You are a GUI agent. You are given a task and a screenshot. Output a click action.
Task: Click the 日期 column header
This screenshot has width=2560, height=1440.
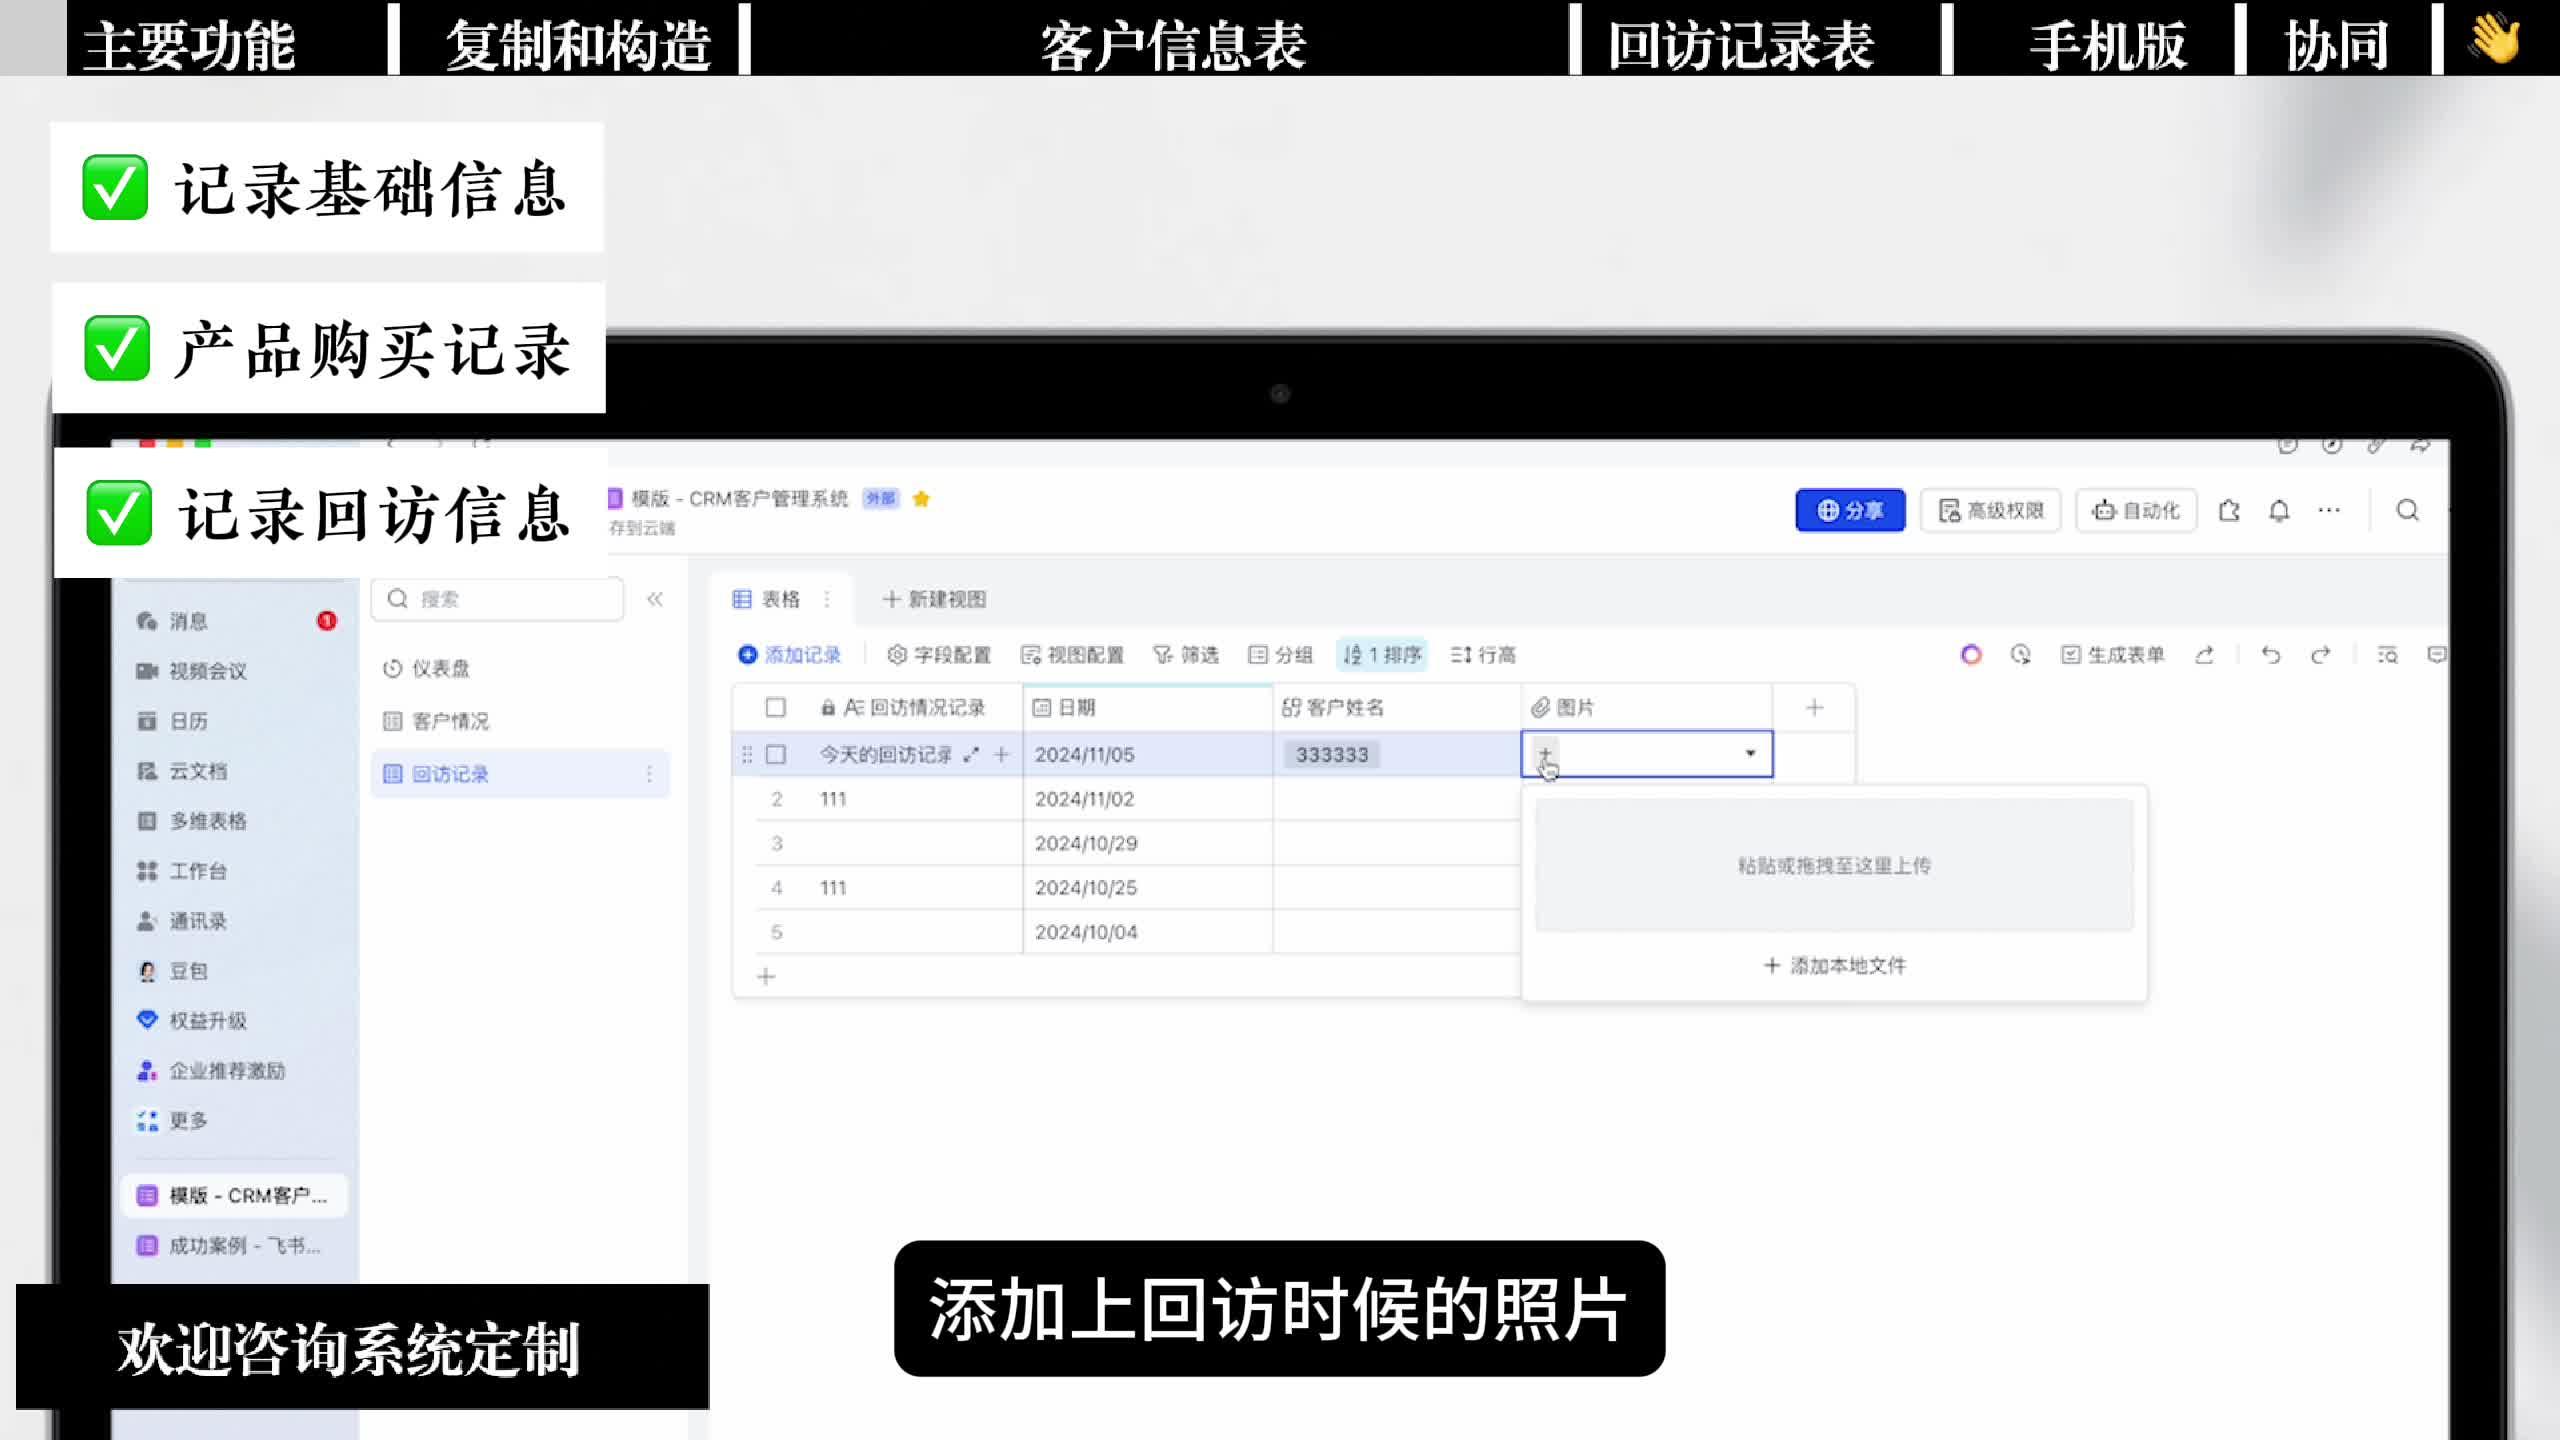pyautogui.click(x=1148, y=708)
